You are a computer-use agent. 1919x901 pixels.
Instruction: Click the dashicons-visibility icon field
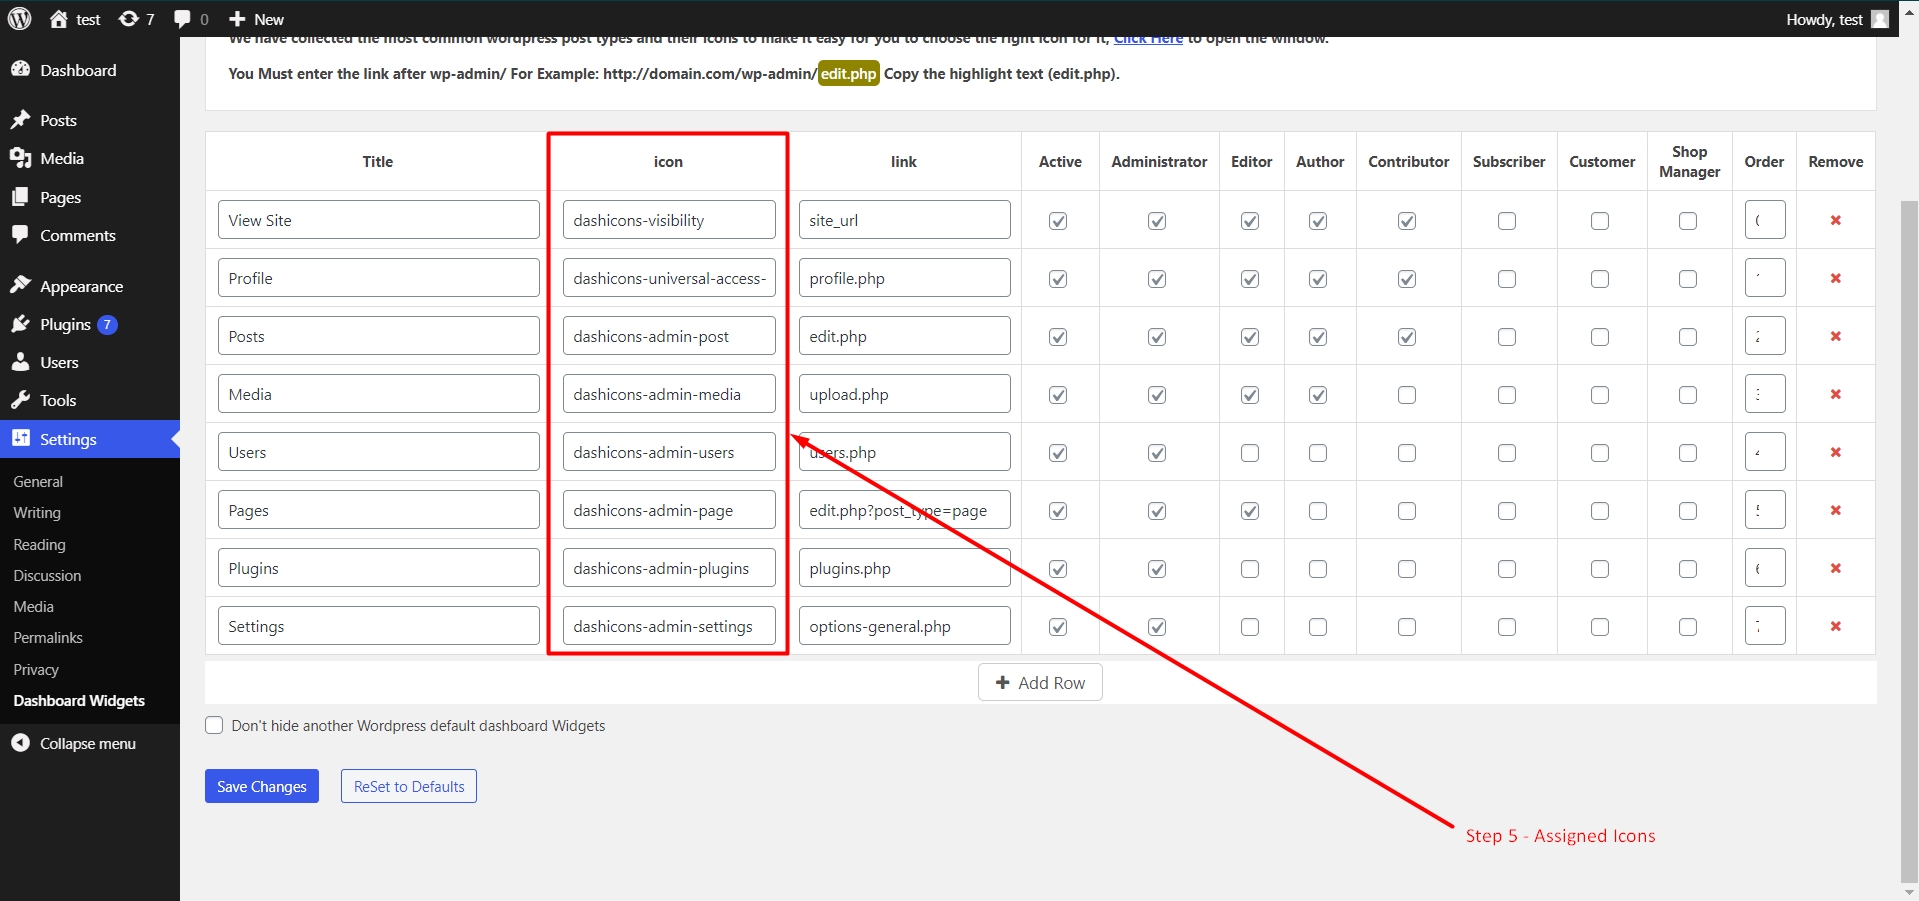[x=669, y=220]
